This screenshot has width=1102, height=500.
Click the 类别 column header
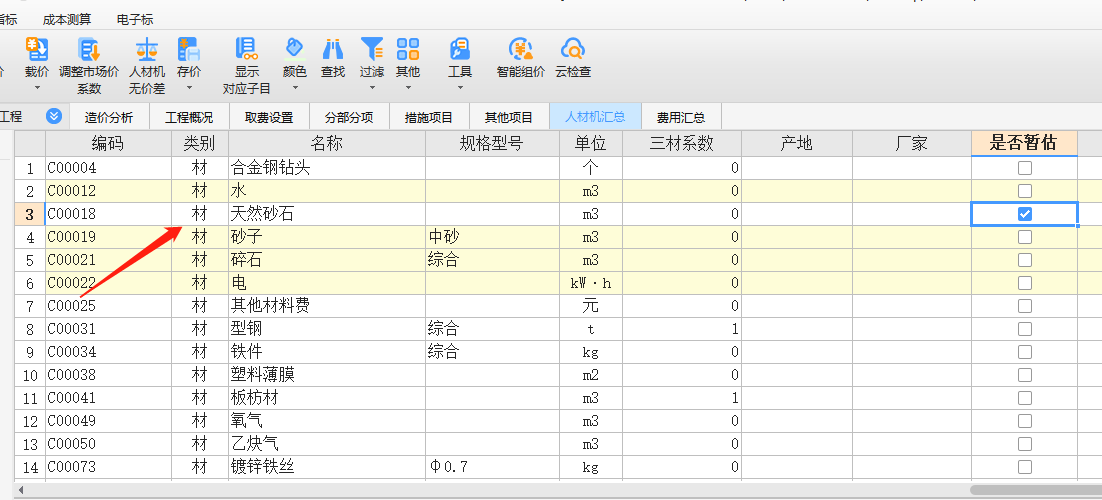point(200,143)
